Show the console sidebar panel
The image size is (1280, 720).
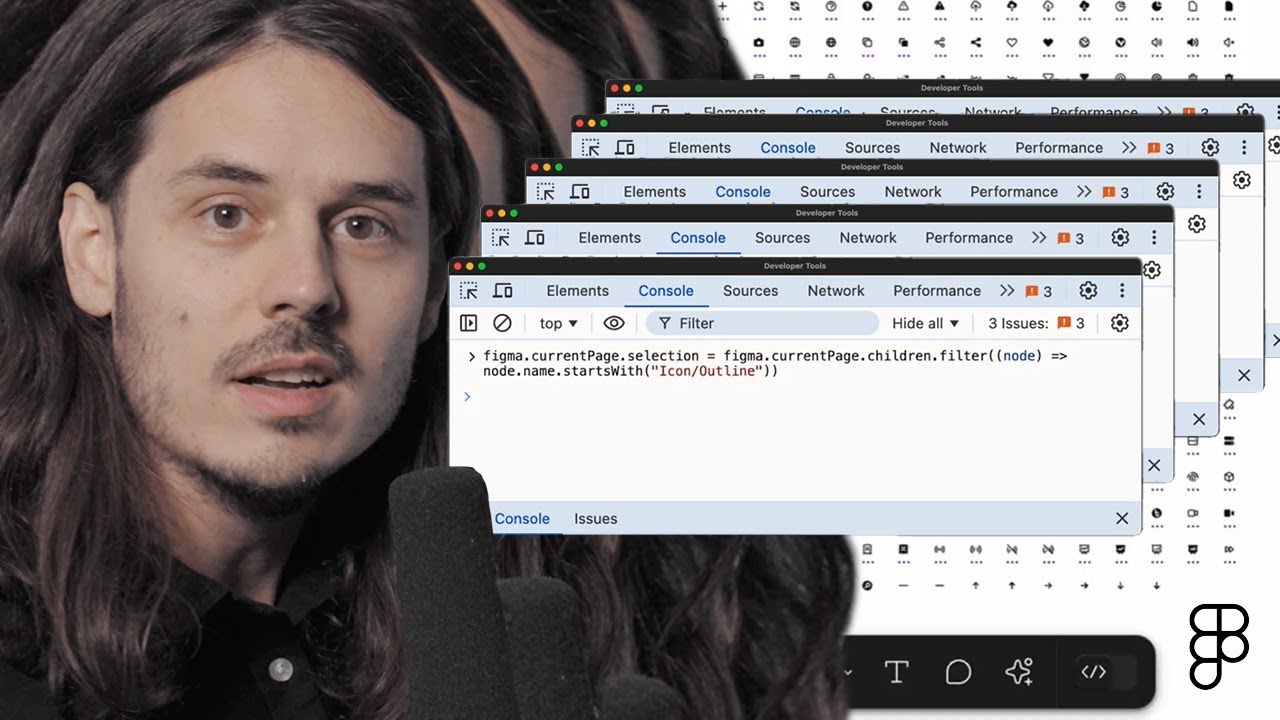[468, 323]
